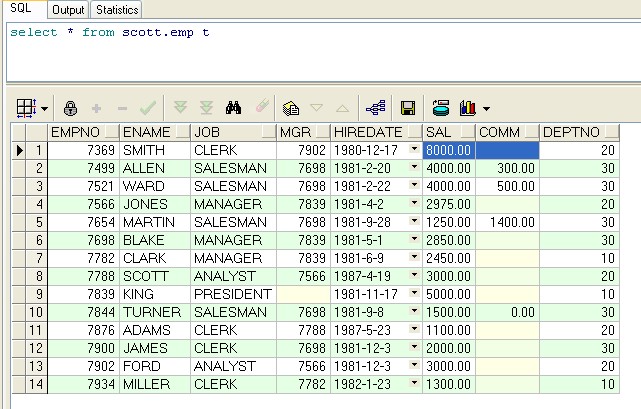Open the grid select mode icon
The image size is (641, 409).
26,108
